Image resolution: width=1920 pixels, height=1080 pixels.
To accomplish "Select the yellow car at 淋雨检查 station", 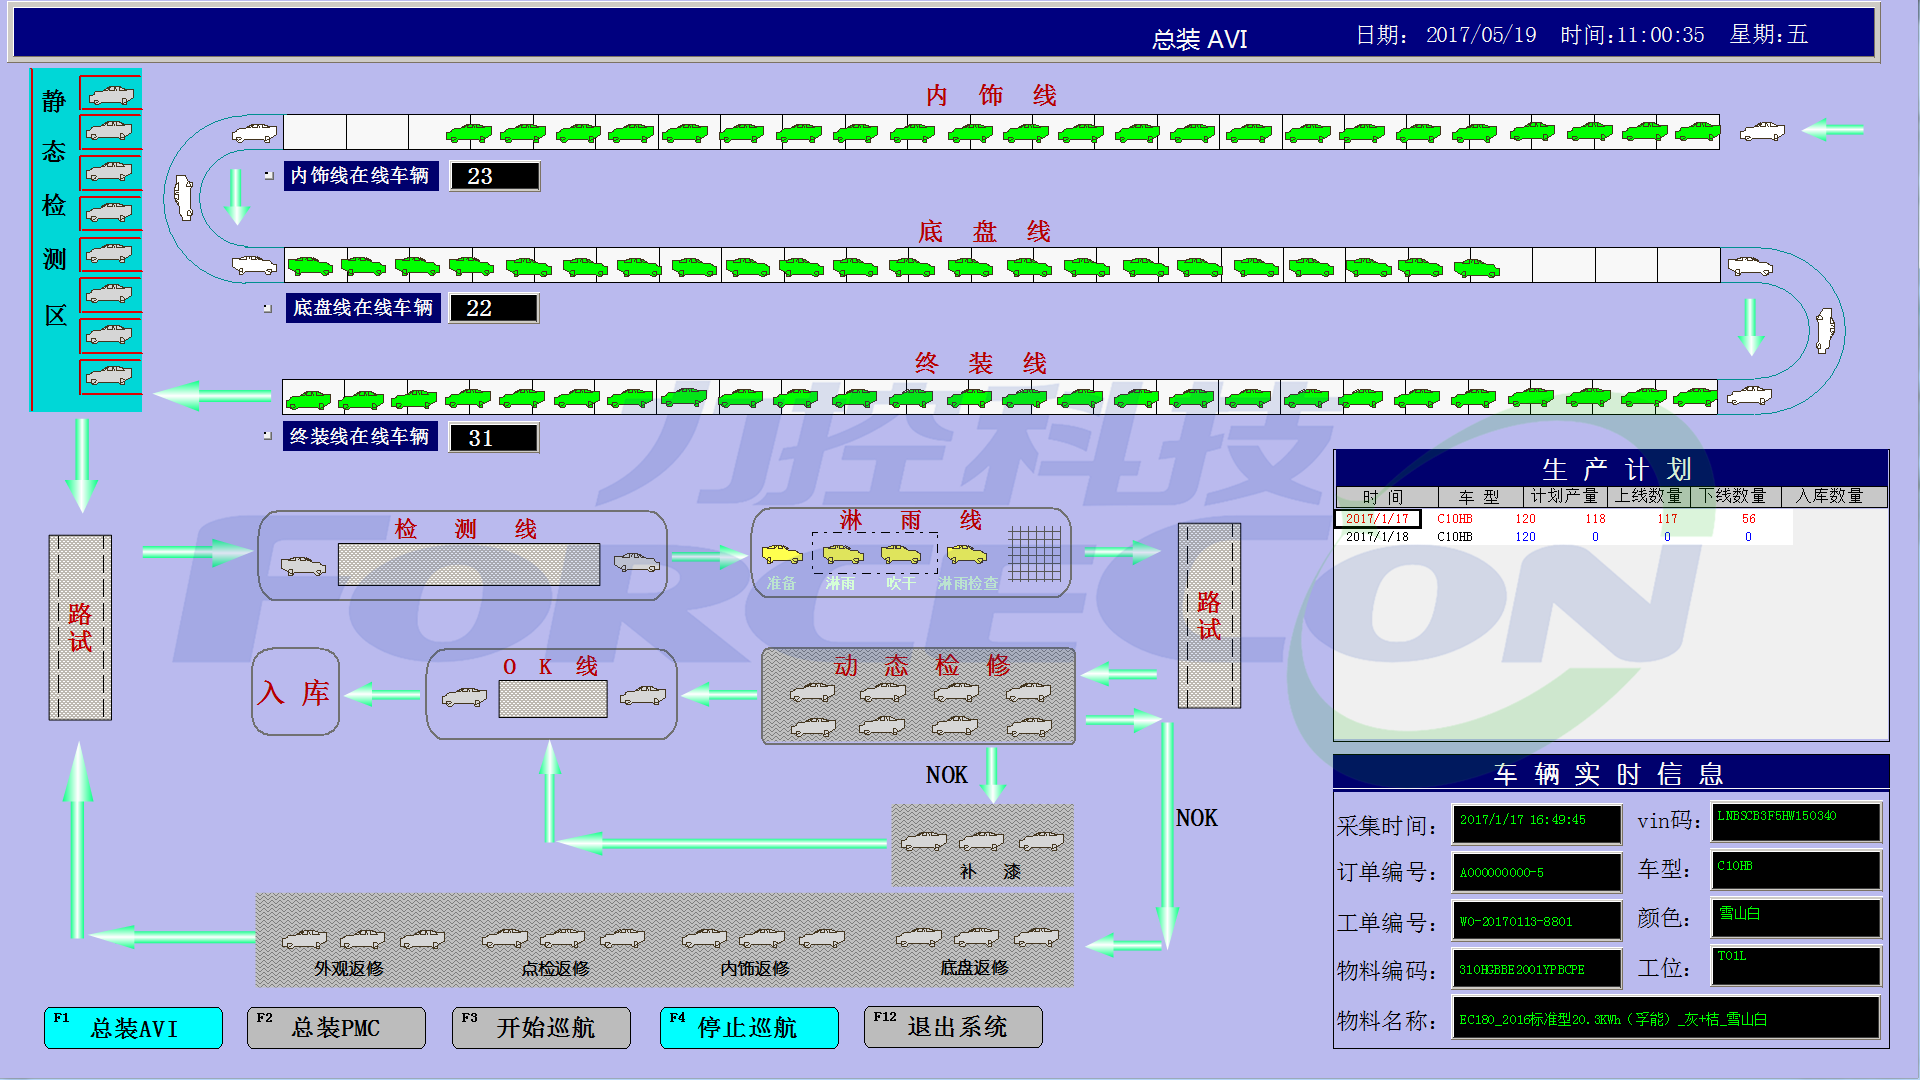I will (x=966, y=554).
